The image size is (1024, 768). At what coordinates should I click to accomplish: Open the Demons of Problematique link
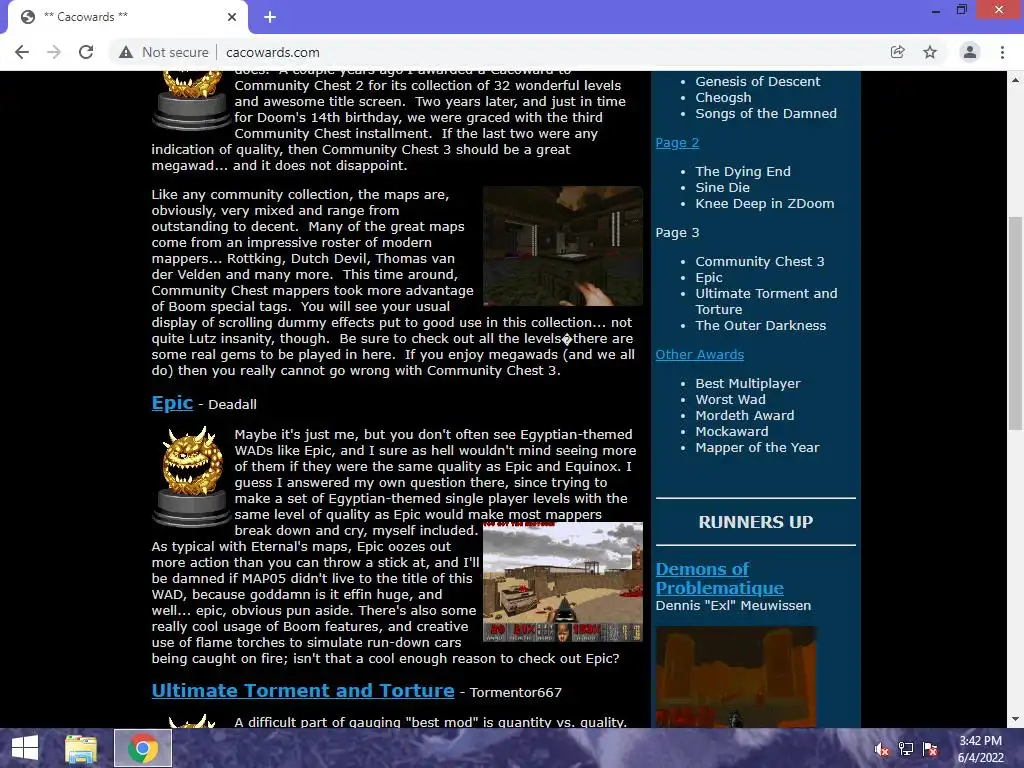(719, 579)
